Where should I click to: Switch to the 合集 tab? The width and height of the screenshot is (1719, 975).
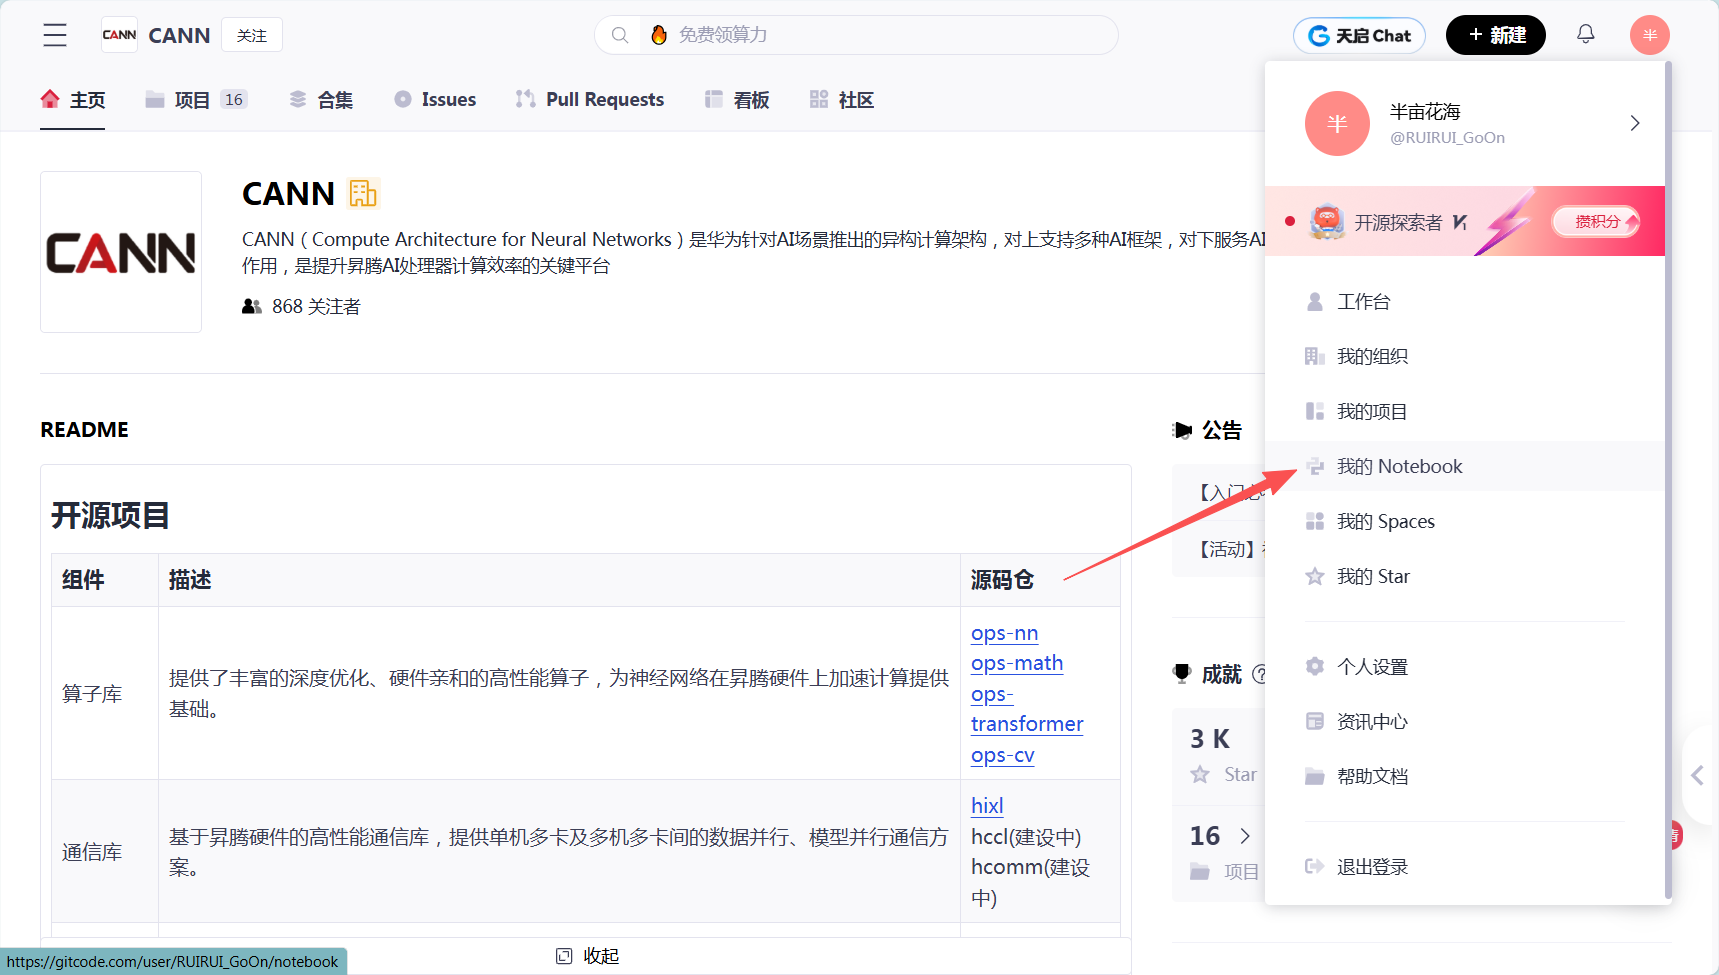click(321, 99)
